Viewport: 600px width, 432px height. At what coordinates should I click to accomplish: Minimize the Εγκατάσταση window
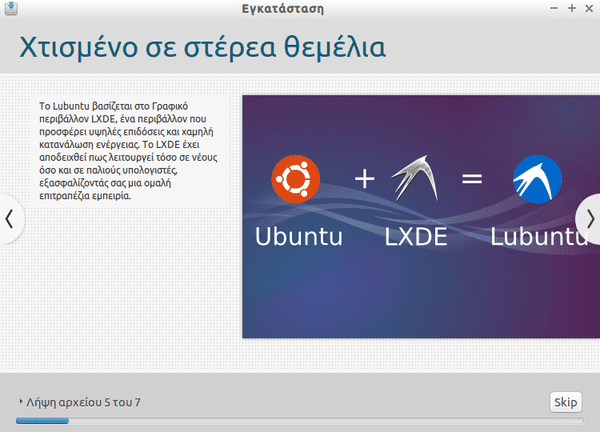[x=554, y=8]
